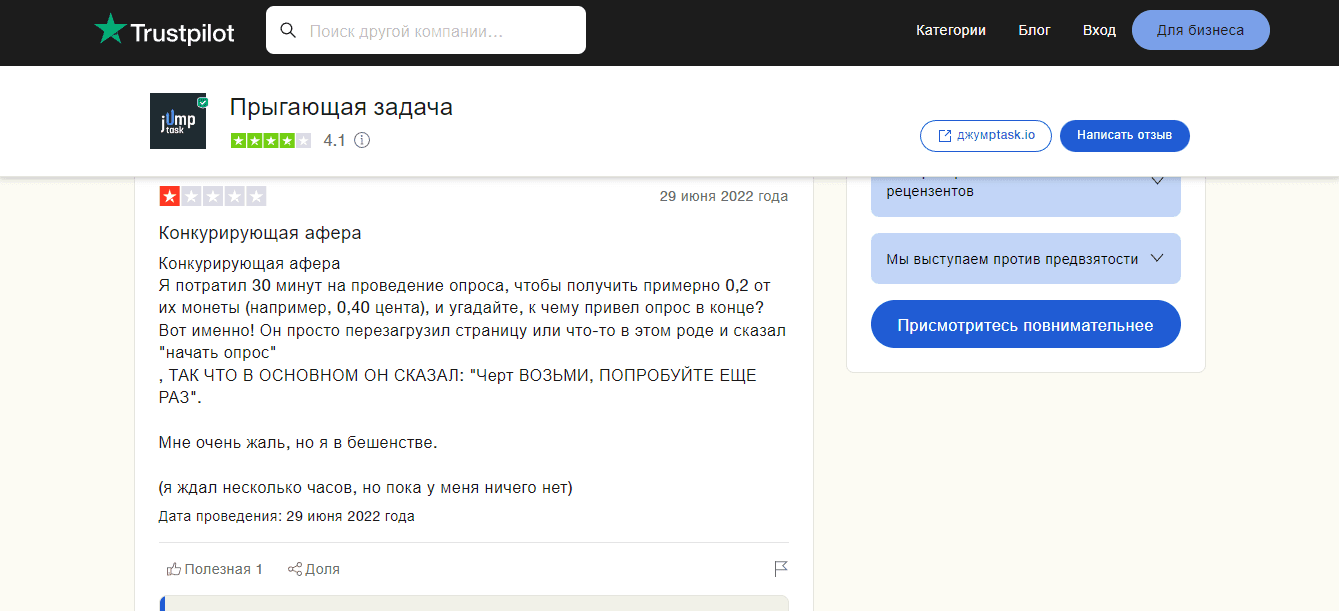Click the share Доля icon
The width and height of the screenshot is (1339, 611).
click(x=295, y=569)
